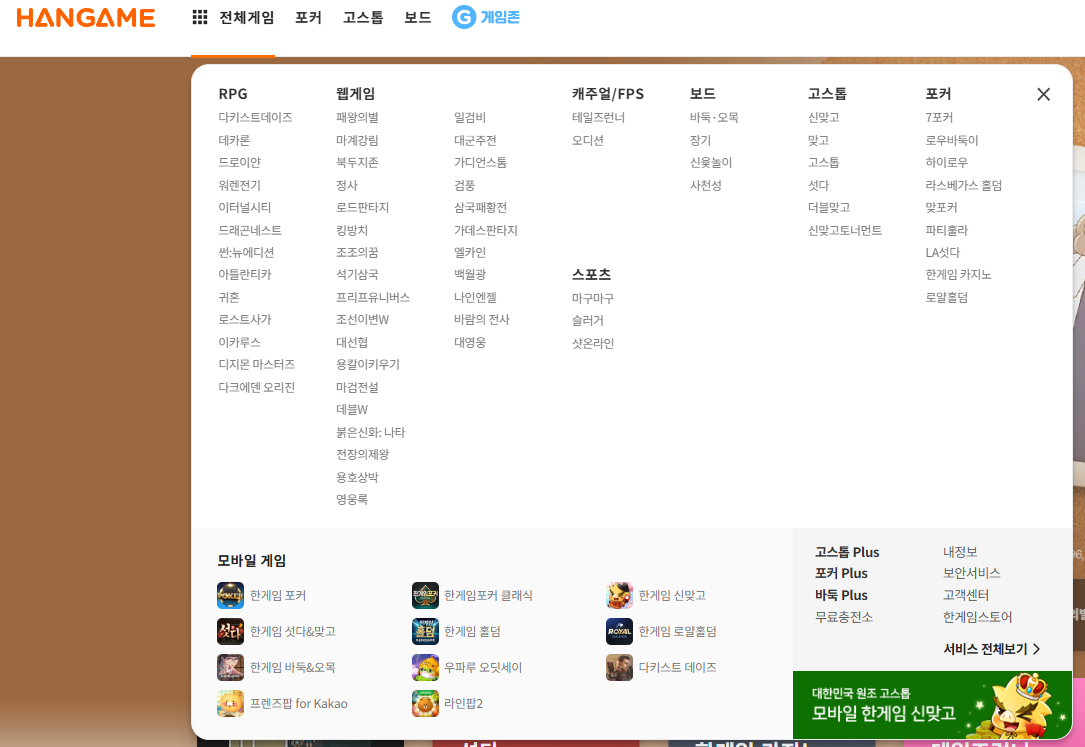Visit 고객센터
The image size is (1085, 747).
pos(966,595)
